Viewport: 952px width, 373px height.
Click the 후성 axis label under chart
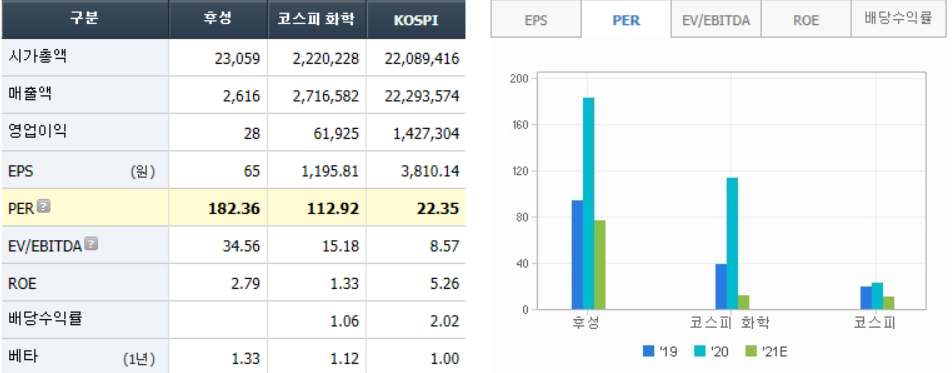point(585,323)
